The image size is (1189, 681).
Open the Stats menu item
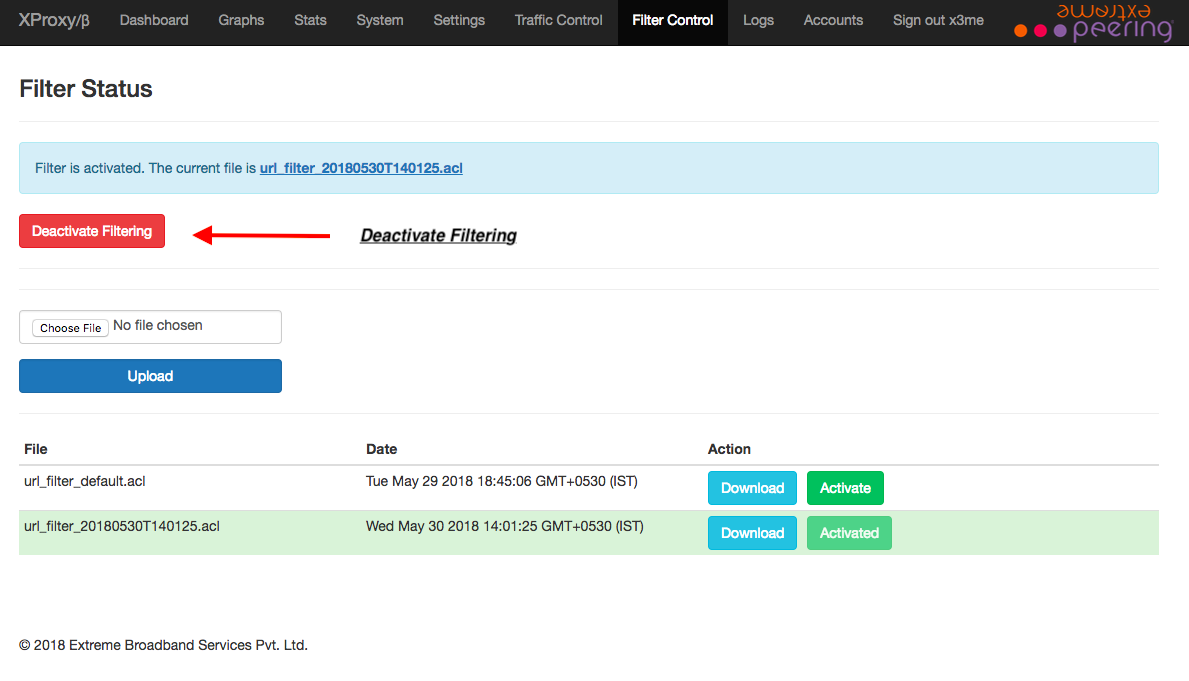310,20
